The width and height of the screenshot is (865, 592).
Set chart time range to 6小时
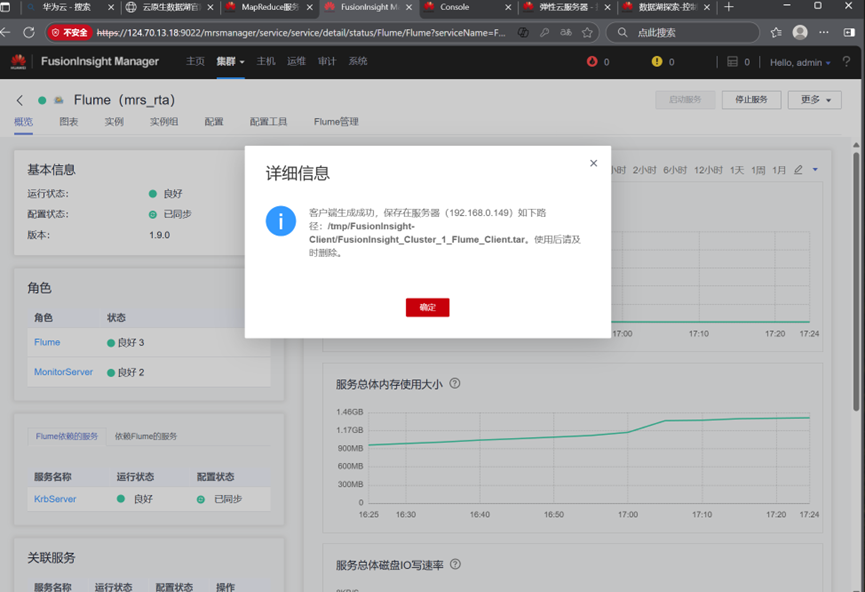[x=675, y=170]
